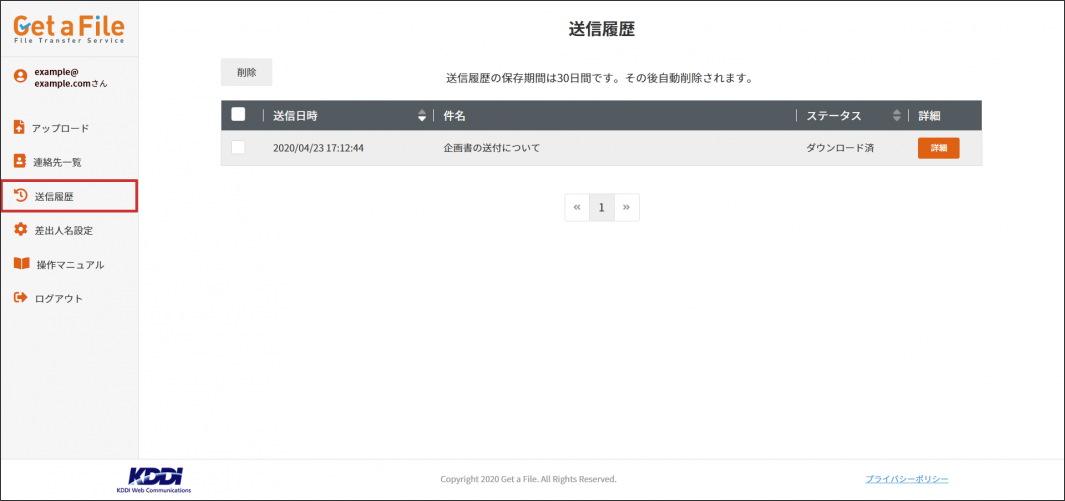This screenshot has width=1065, height=501.
Task: Go to previous page with « button
Action: 577,208
